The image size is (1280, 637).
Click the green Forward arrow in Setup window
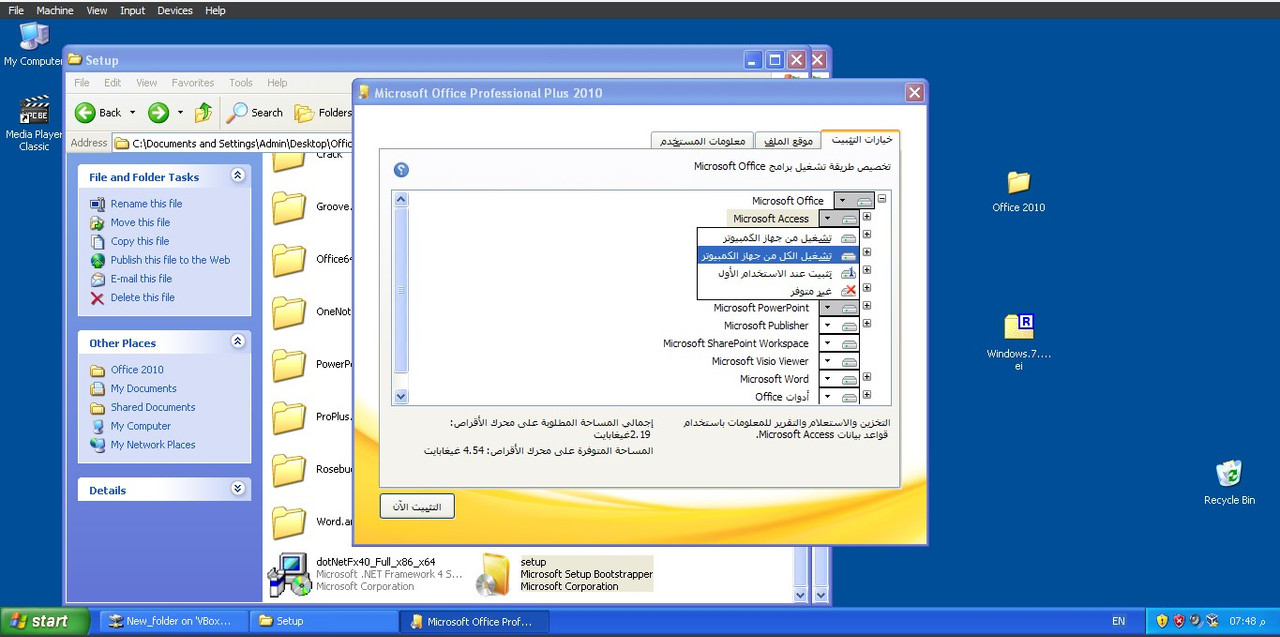pyautogui.click(x=158, y=113)
